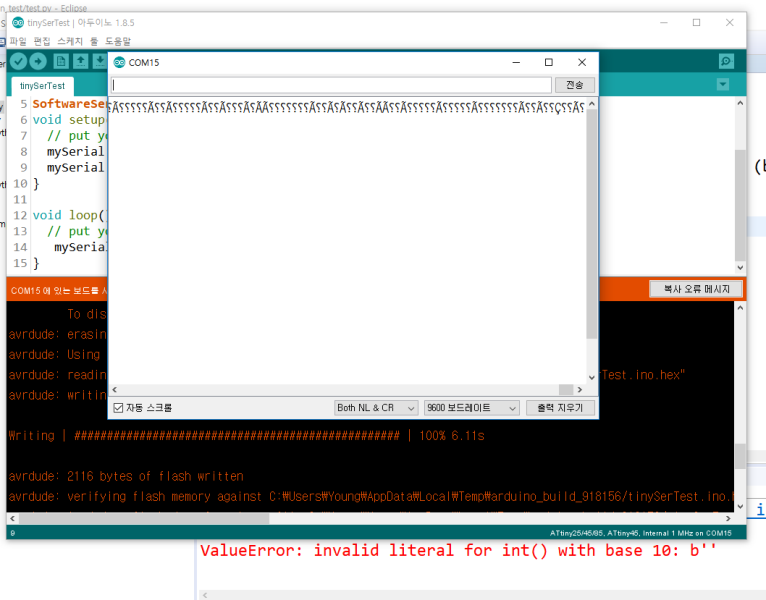Open the 파일 menu
Viewport: 766px width, 600px height.
click(x=18, y=42)
